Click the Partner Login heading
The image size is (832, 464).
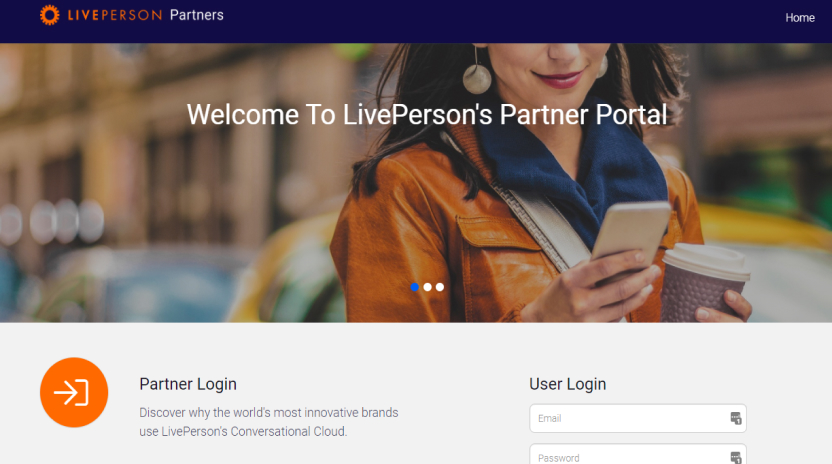[x=188, y=384]
